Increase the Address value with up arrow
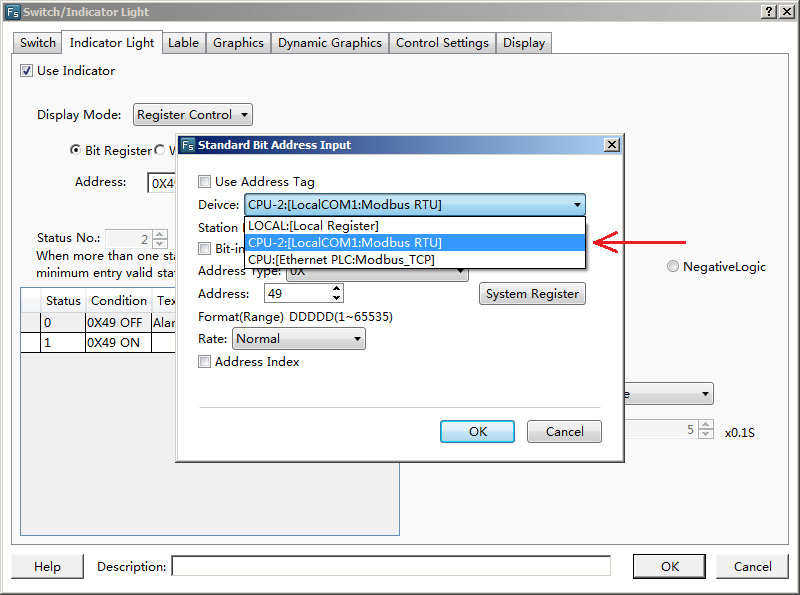 [336, 289]
